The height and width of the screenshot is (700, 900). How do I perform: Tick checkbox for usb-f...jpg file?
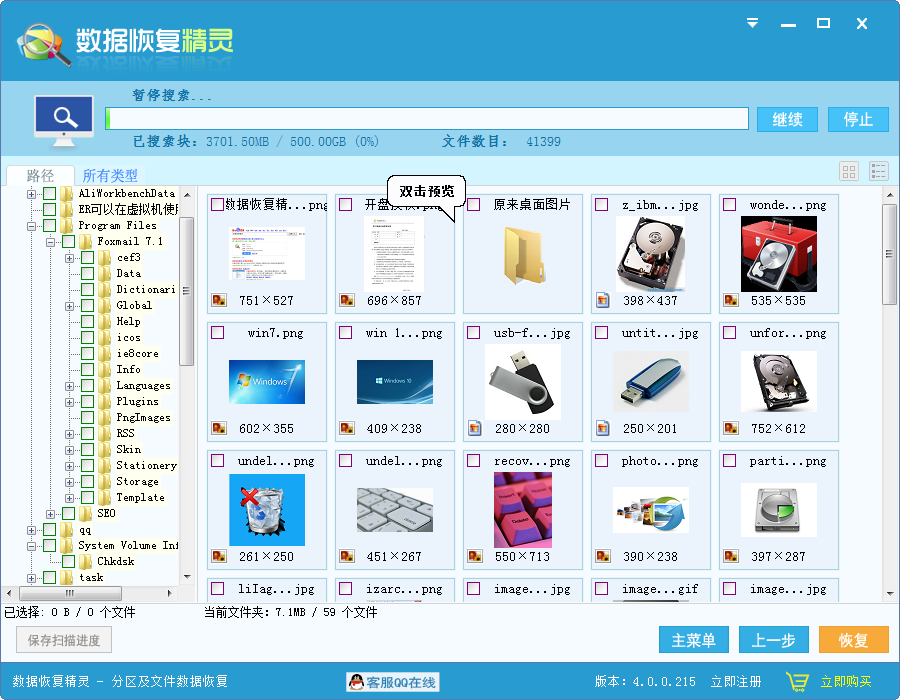click(474, 333)
